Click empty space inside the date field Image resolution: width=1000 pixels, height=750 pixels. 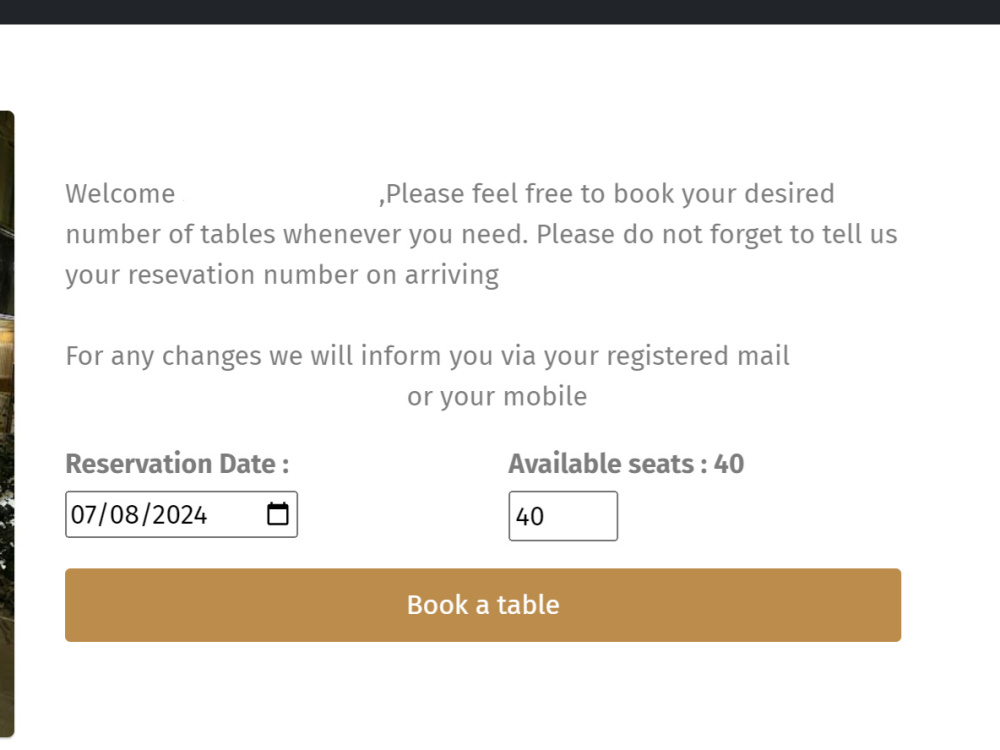(x=236, y=515)
